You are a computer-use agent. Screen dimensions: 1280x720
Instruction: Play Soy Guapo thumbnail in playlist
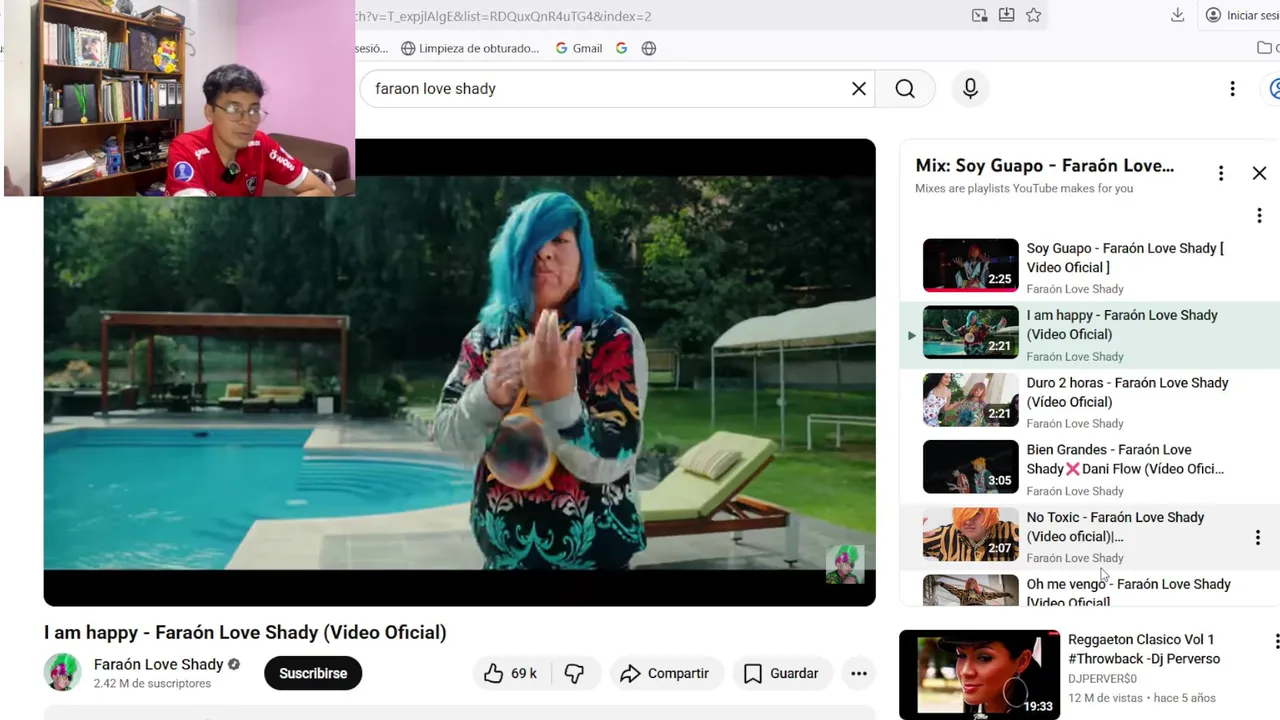click(970, 264)
